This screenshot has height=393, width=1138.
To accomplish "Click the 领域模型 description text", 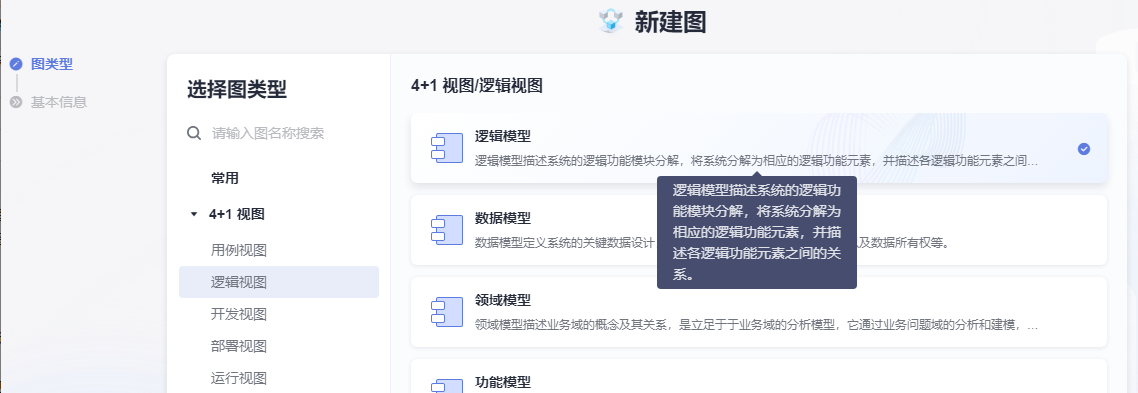I will (x=756, y=325).
